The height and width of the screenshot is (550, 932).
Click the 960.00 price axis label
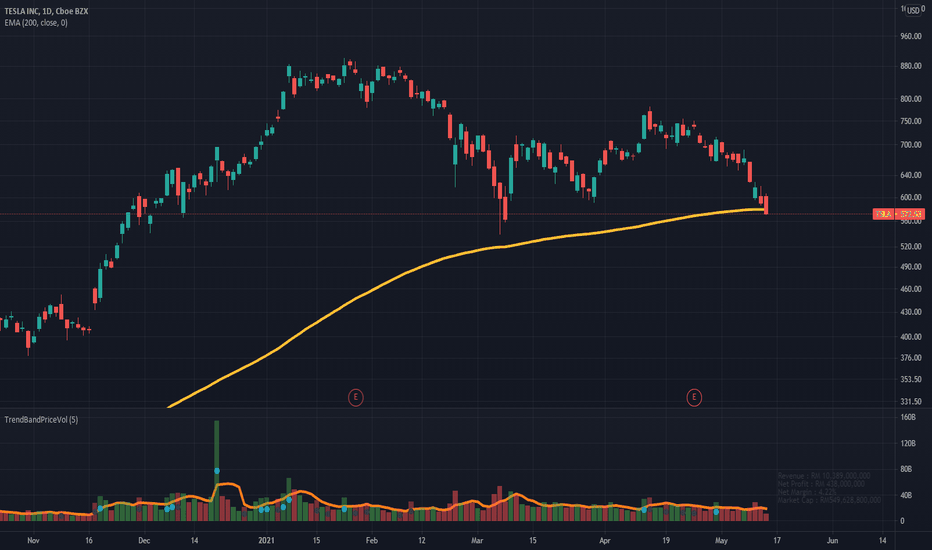click(910, 36)
